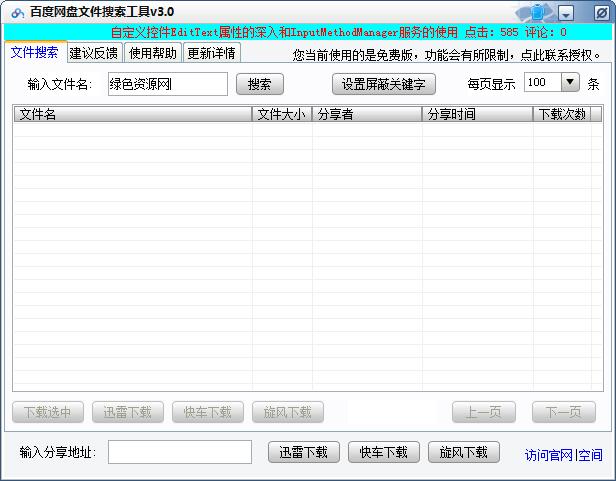Click 快车下载 button under the results list
Image resolution: width=616 pixels, height=481 pixels.
[208, 412]
